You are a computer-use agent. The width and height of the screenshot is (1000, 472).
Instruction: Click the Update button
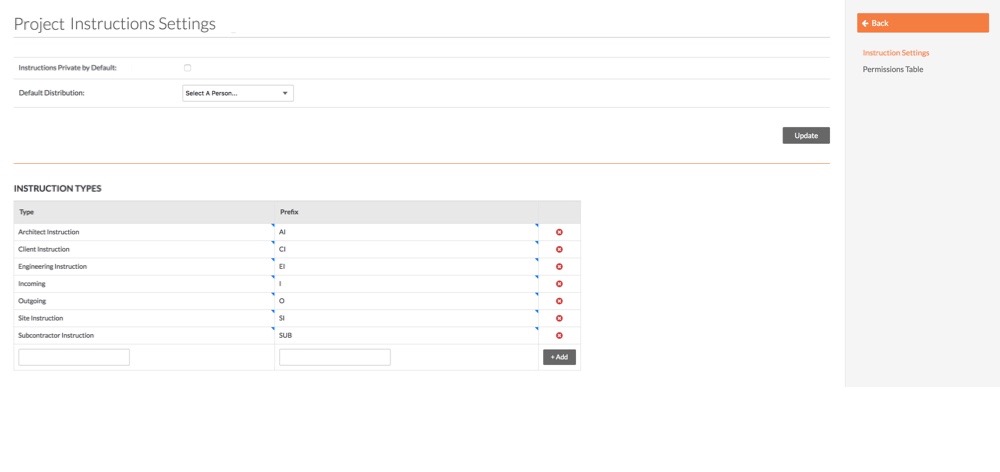(x=806, y=135)
